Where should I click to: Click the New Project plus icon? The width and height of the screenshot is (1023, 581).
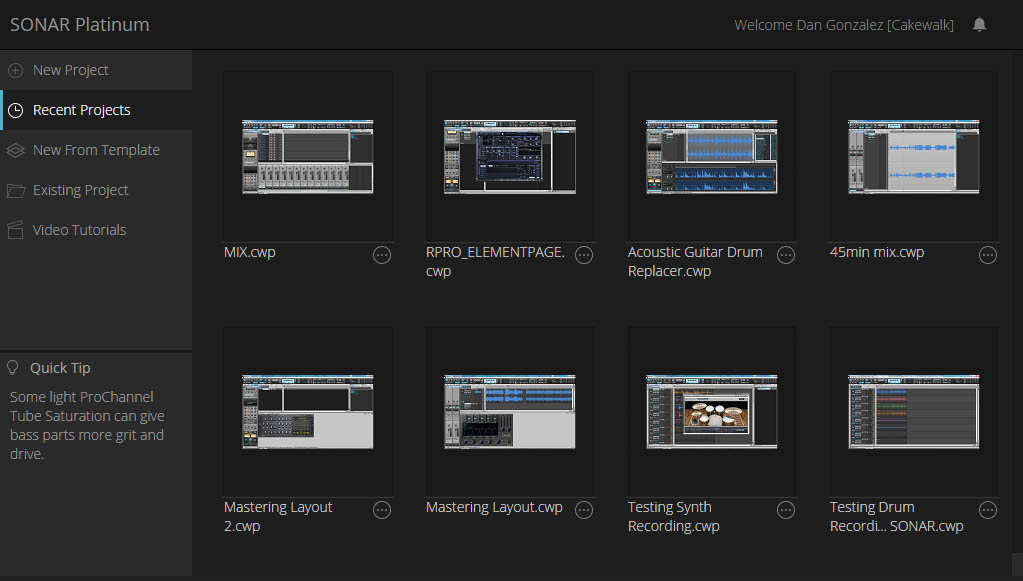point(16,70)
